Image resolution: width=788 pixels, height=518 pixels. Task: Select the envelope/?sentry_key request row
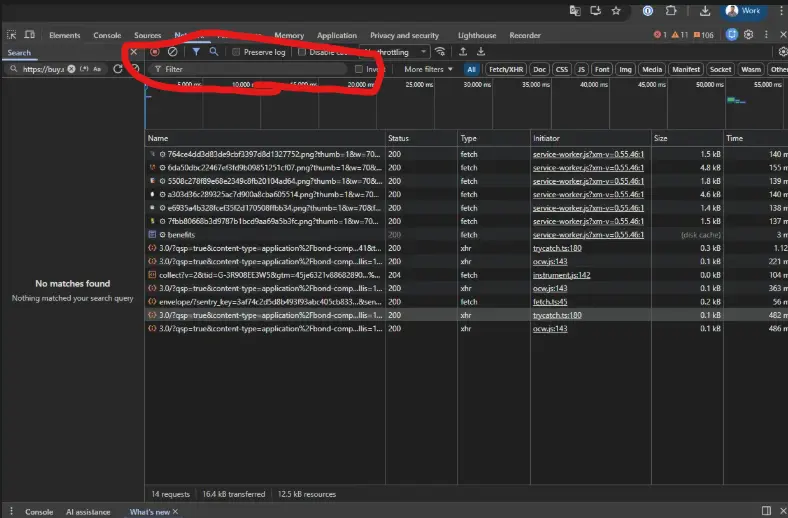pyautogui.click(x=466, y=301)
